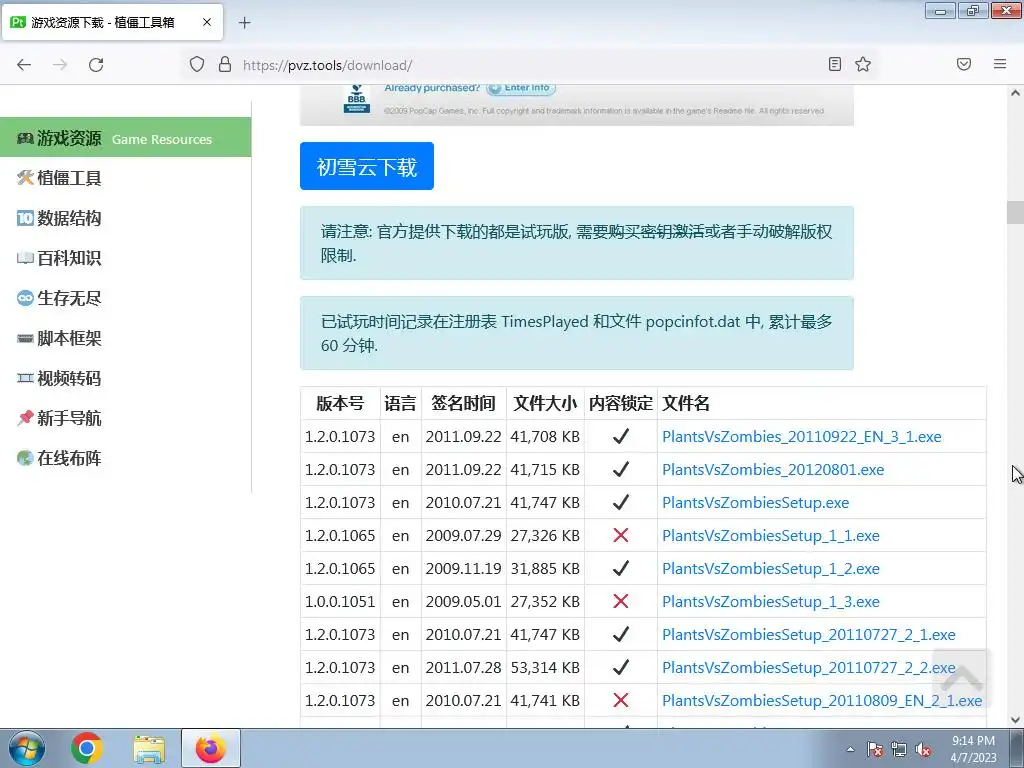Click the checkmark in PlantsVsZombies_20120801.exe row
Screen dimensions: 1024x768
[620, 469]
